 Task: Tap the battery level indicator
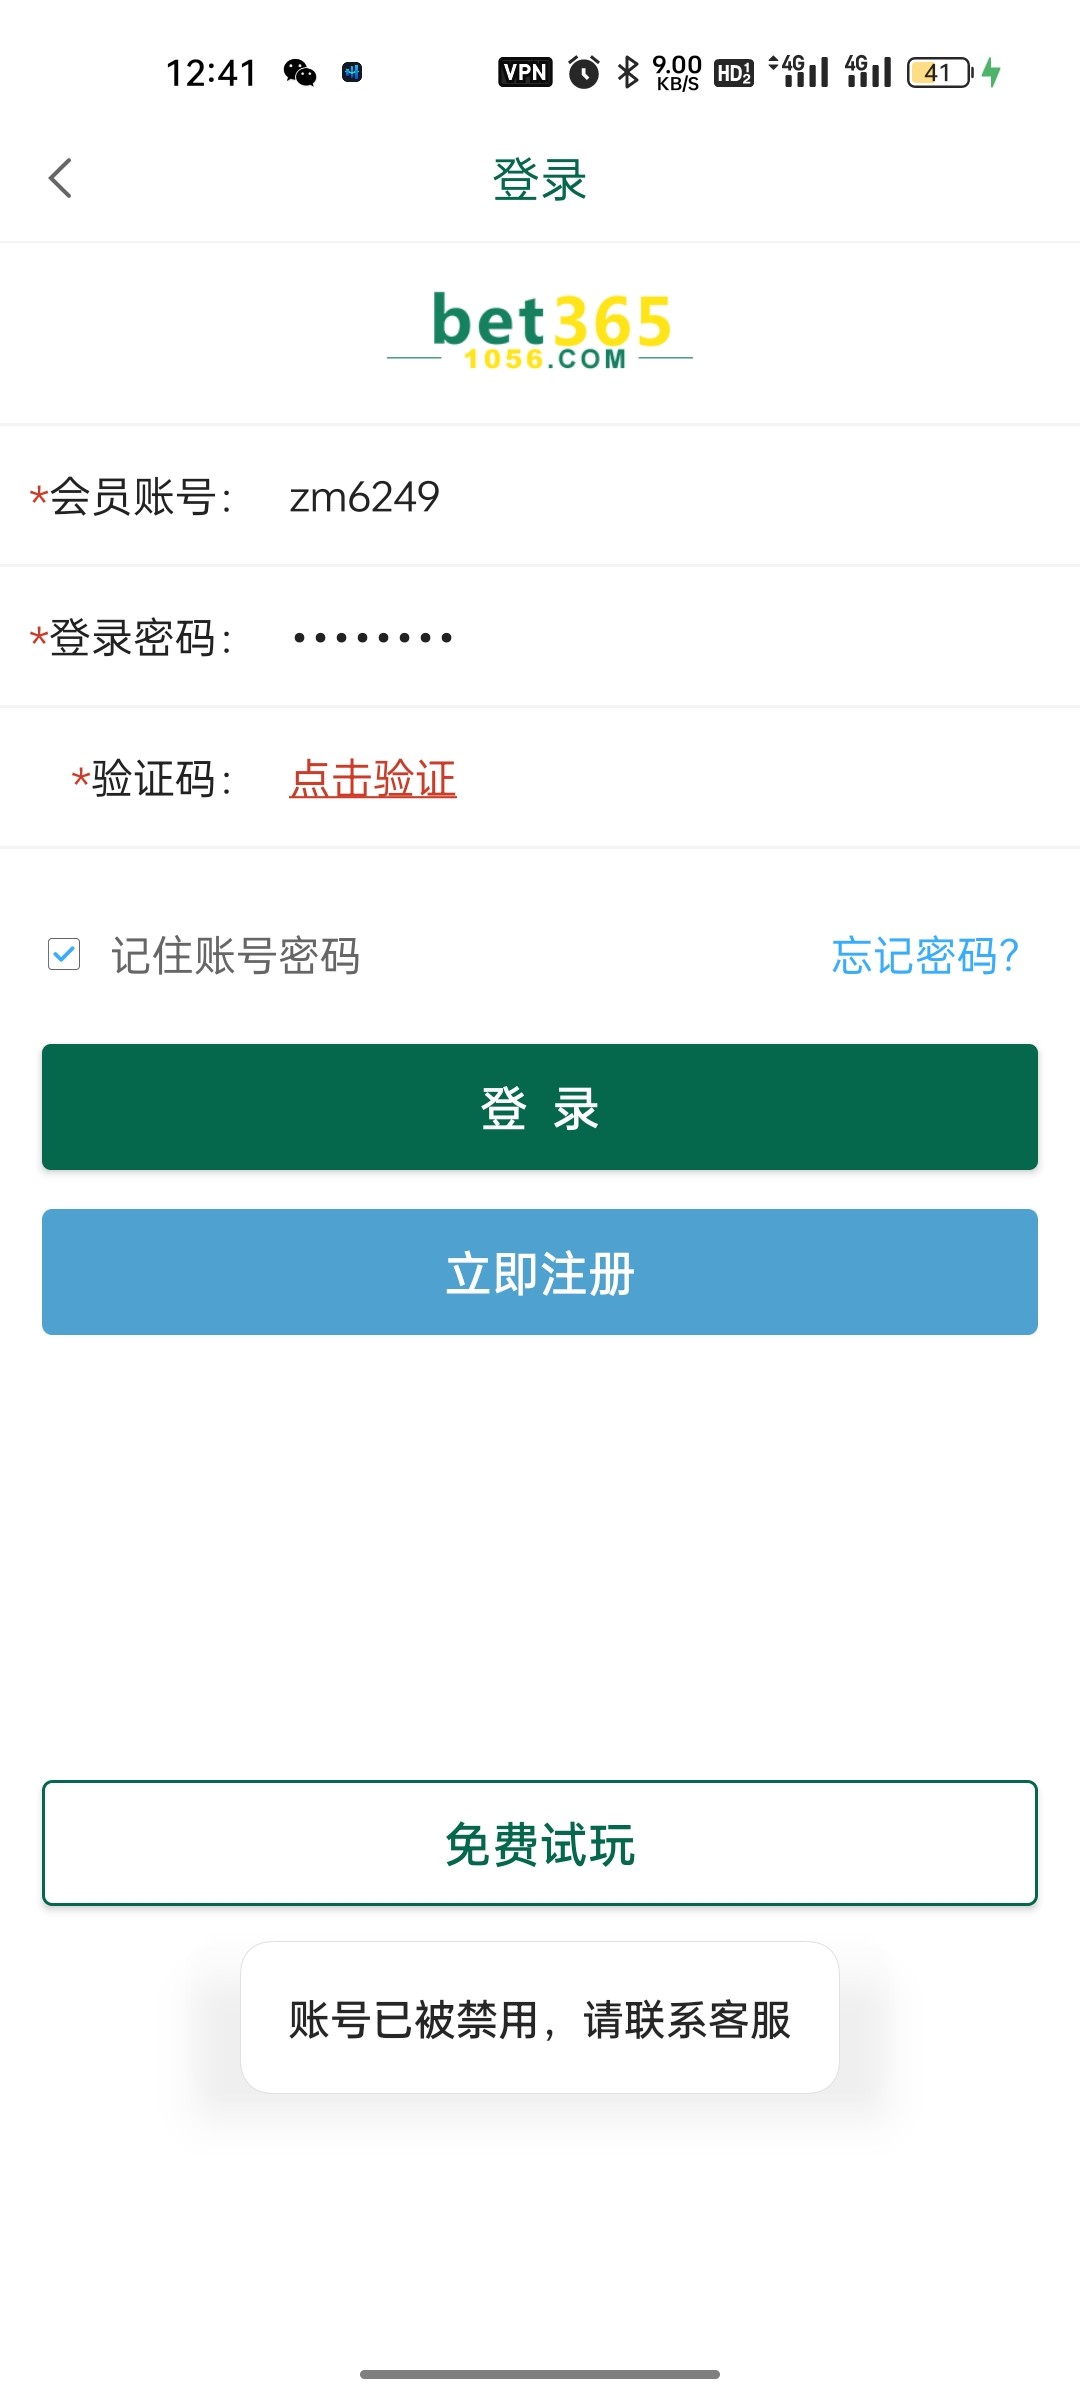(x=940, y=72)
